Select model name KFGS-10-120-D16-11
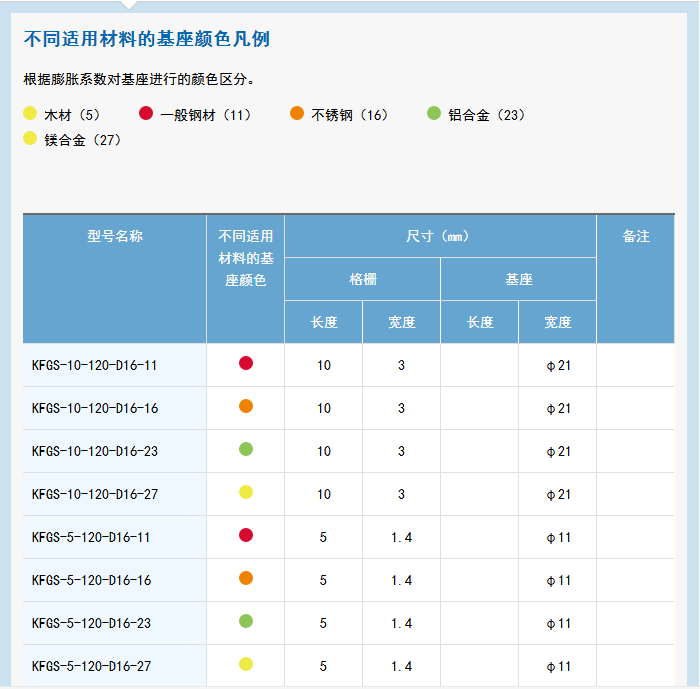 [94, 366]
